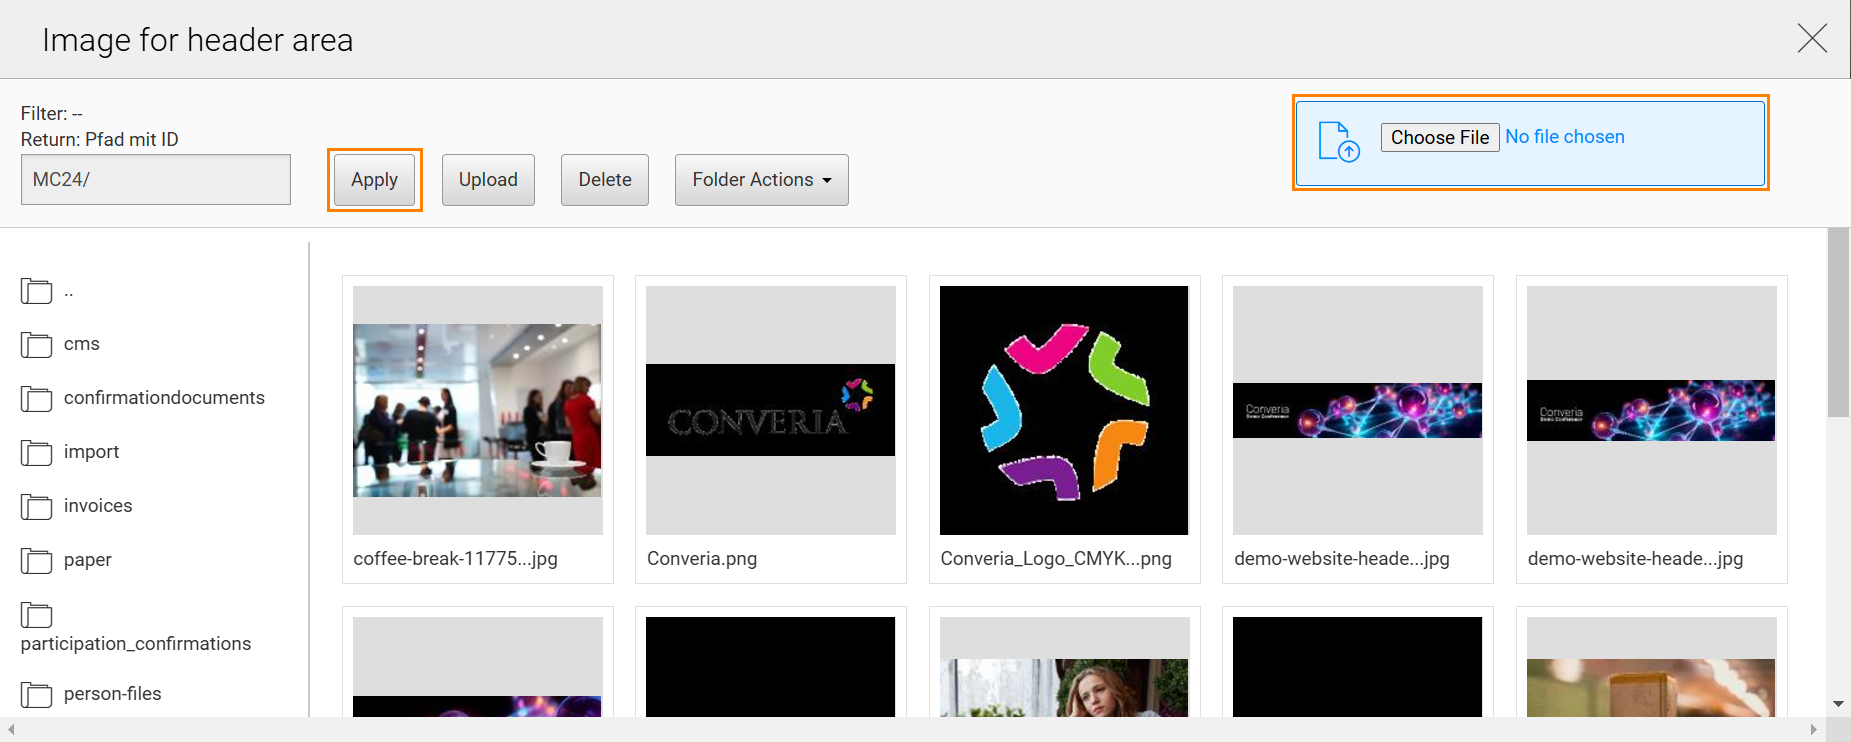1851x742 pixels.
Task: Click the Upload button
Action: pyautogui.click(x=488, y=180)
